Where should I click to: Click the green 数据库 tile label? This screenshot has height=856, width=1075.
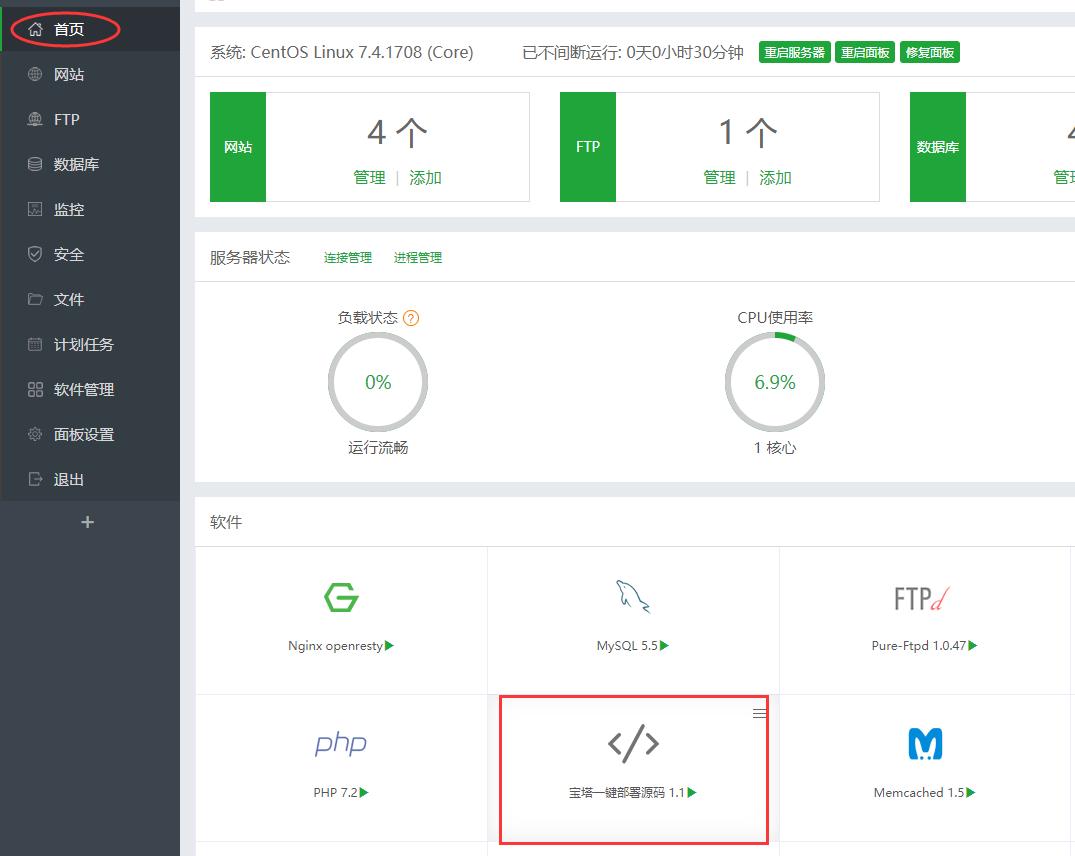coord(937,147)
